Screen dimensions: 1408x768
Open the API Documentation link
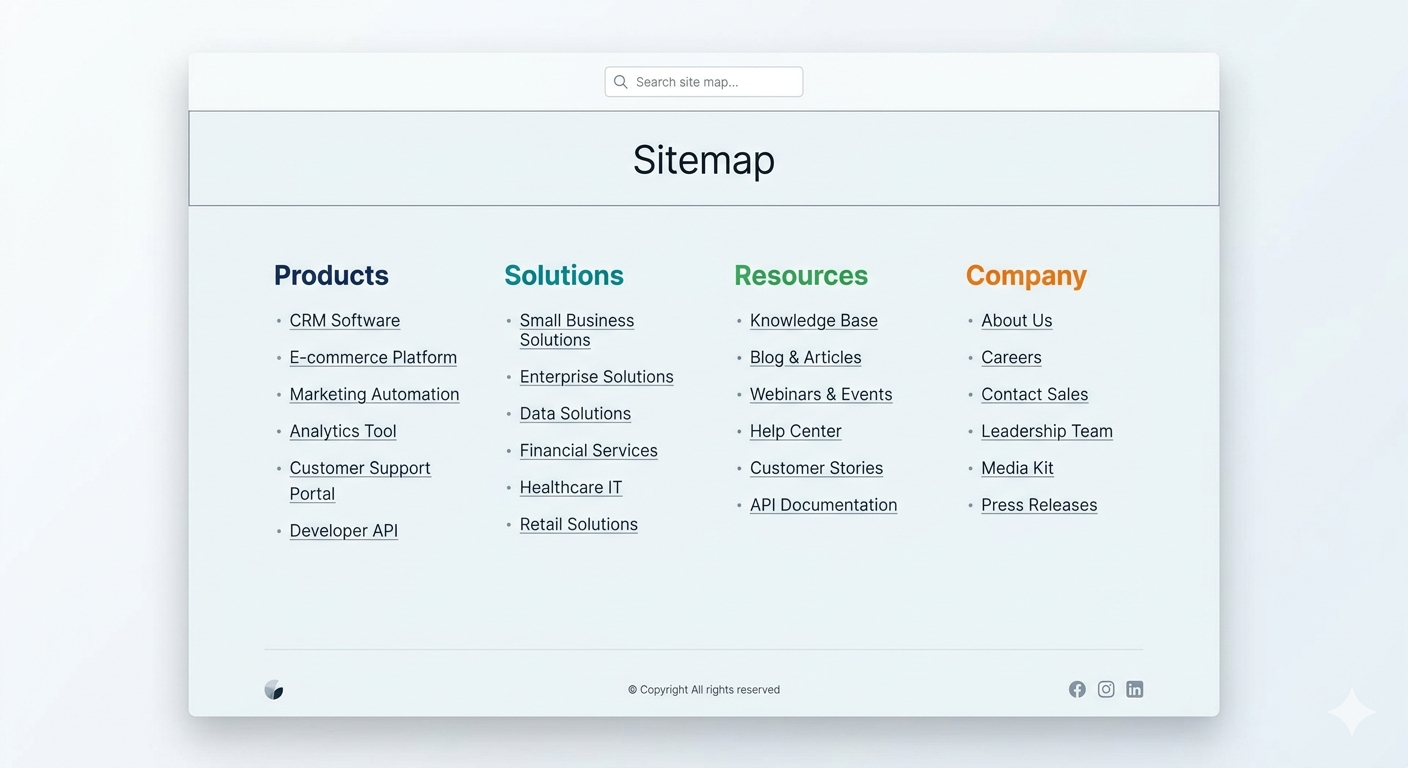[x=823, y=504]
